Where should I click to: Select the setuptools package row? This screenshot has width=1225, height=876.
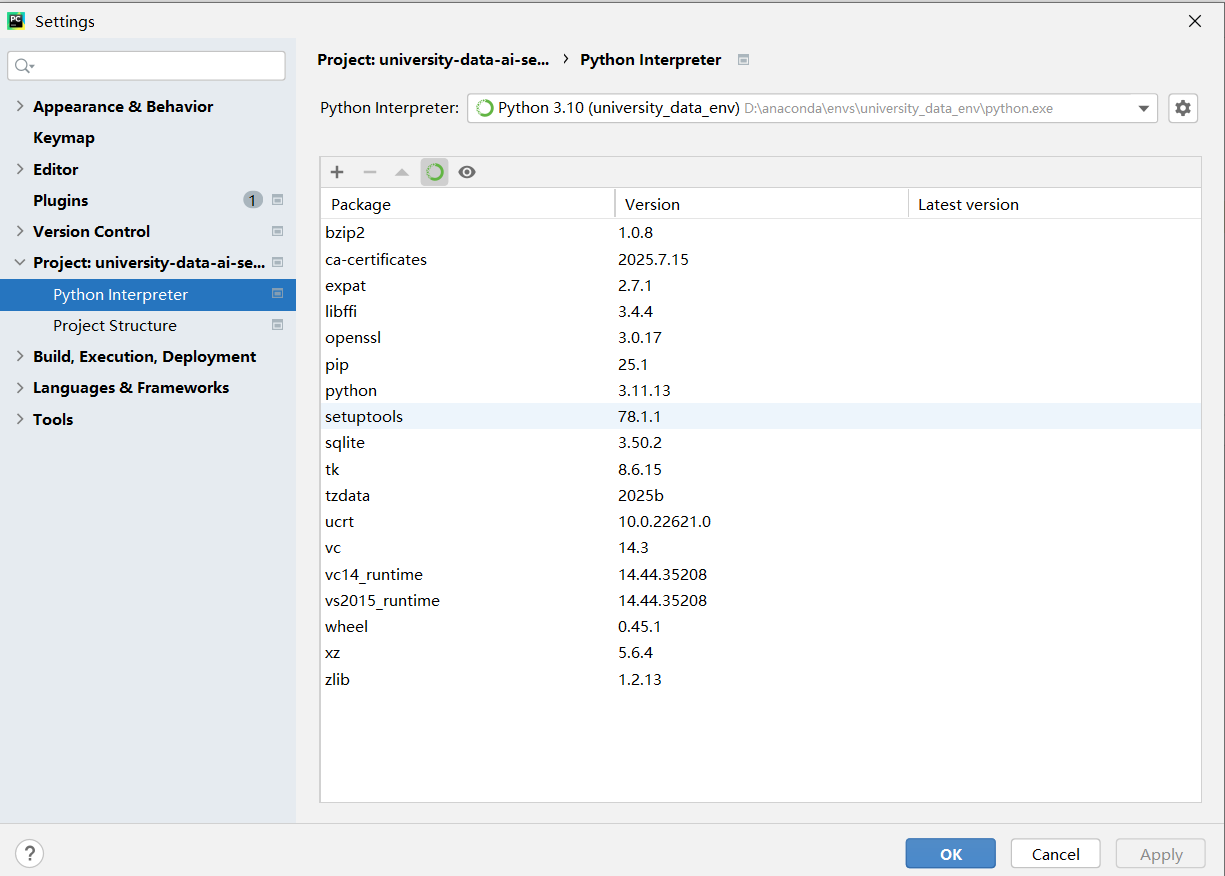(x=761, y=416)
